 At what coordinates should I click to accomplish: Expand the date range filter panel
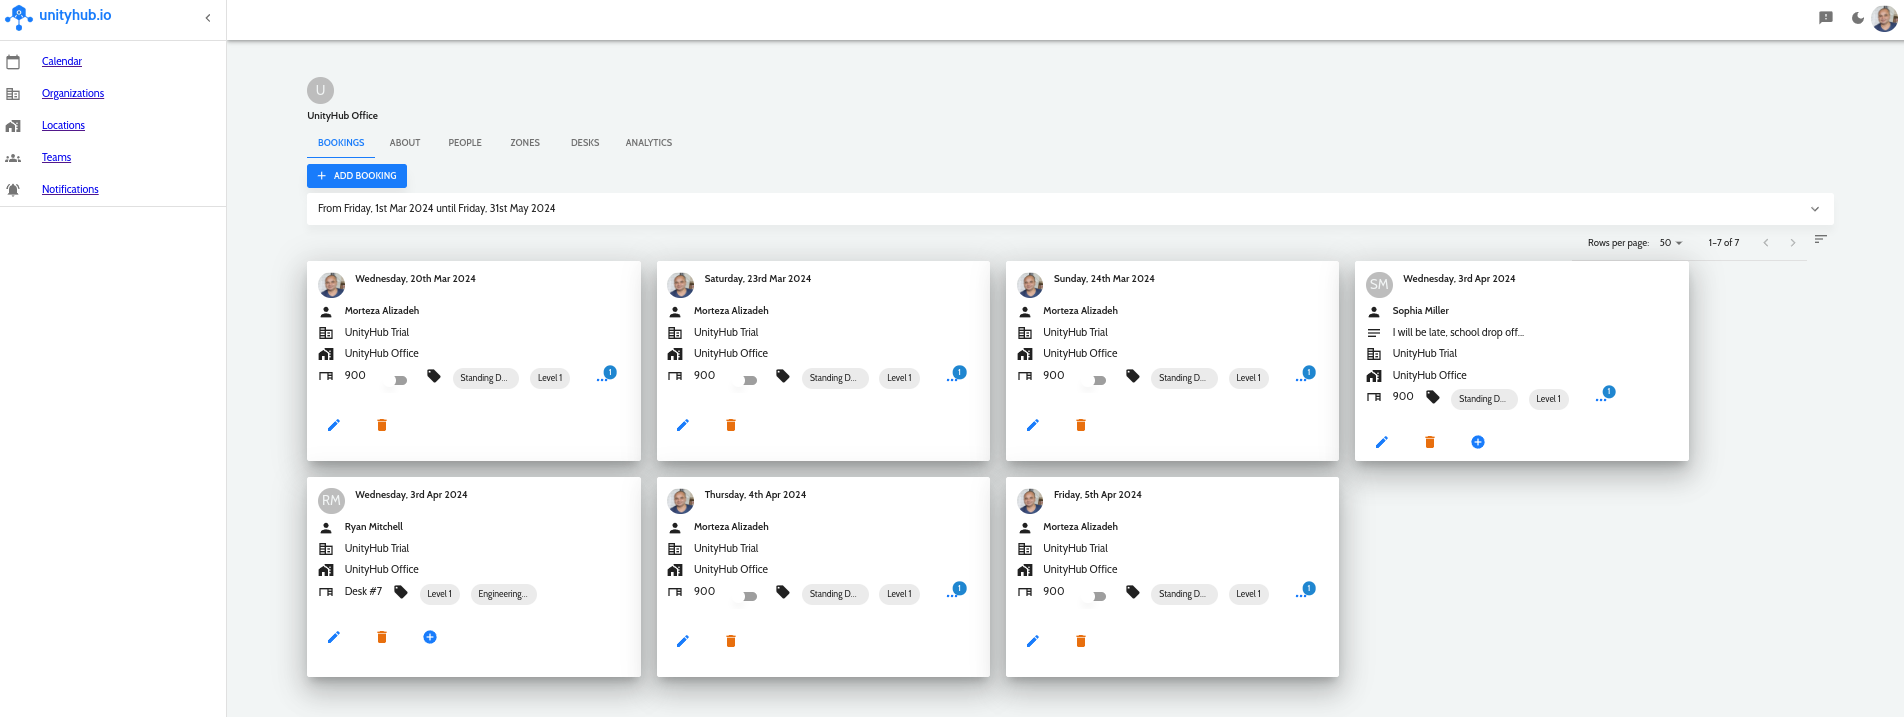pyautogui.click(x=1070, y=209)
